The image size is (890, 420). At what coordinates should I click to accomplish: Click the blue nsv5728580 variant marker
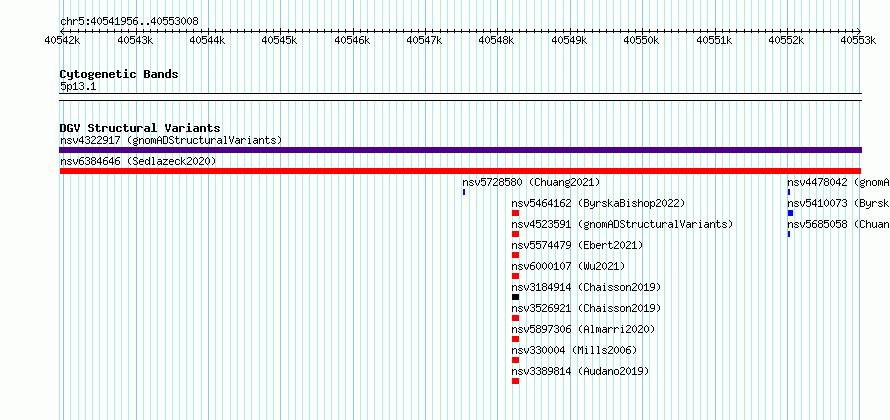464,192
